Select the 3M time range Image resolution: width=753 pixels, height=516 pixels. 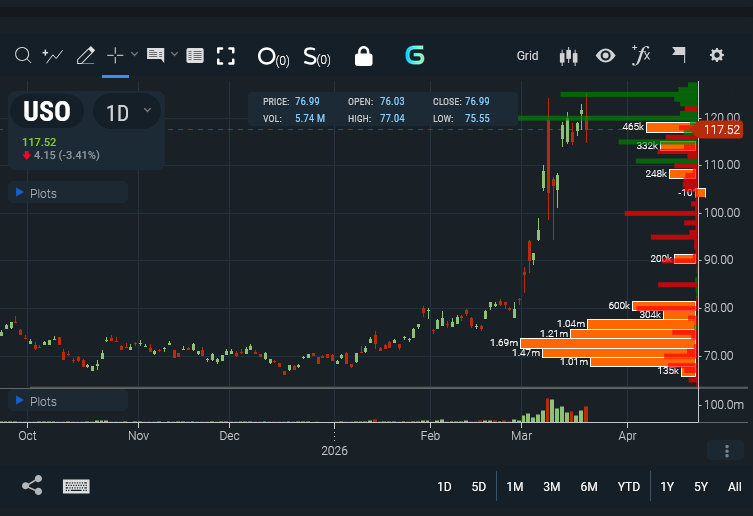[552, 487]
